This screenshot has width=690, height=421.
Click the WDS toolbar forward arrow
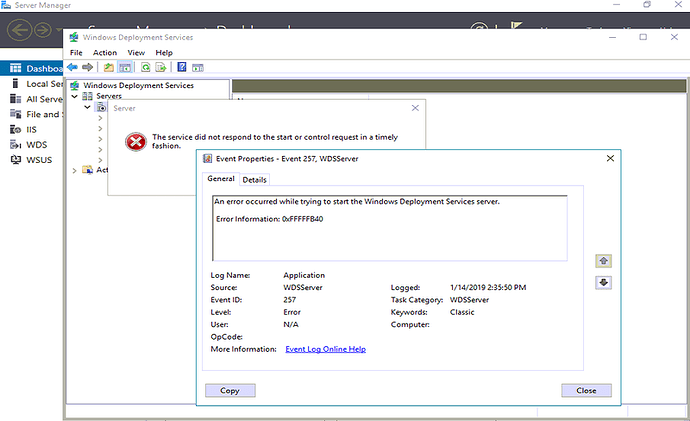(x=88, y=67)
